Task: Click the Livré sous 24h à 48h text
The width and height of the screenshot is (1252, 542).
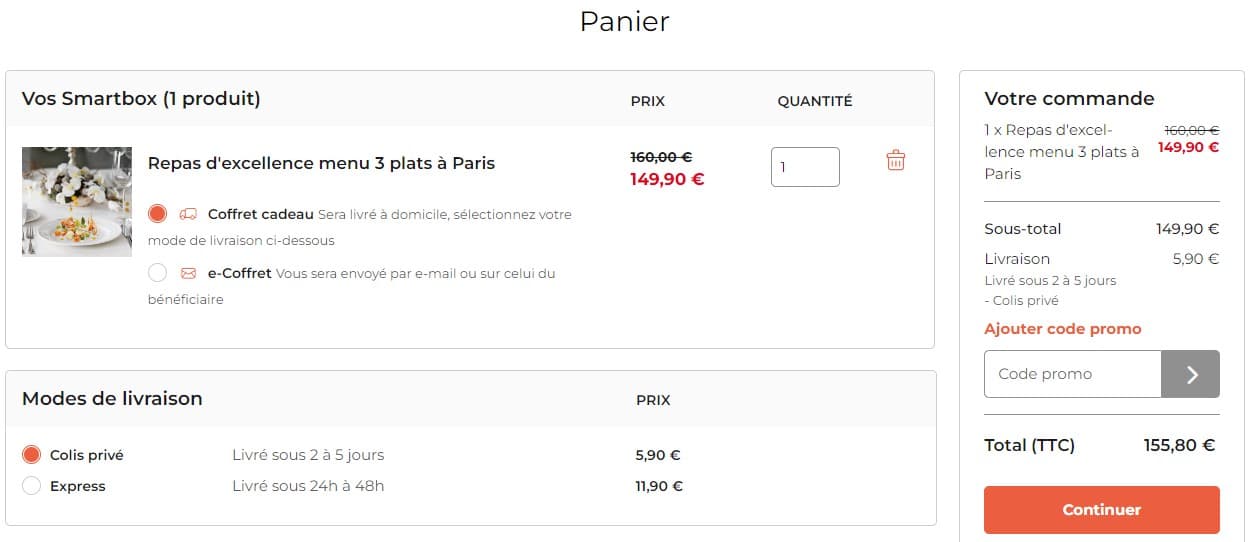Action: coord(308,486)
